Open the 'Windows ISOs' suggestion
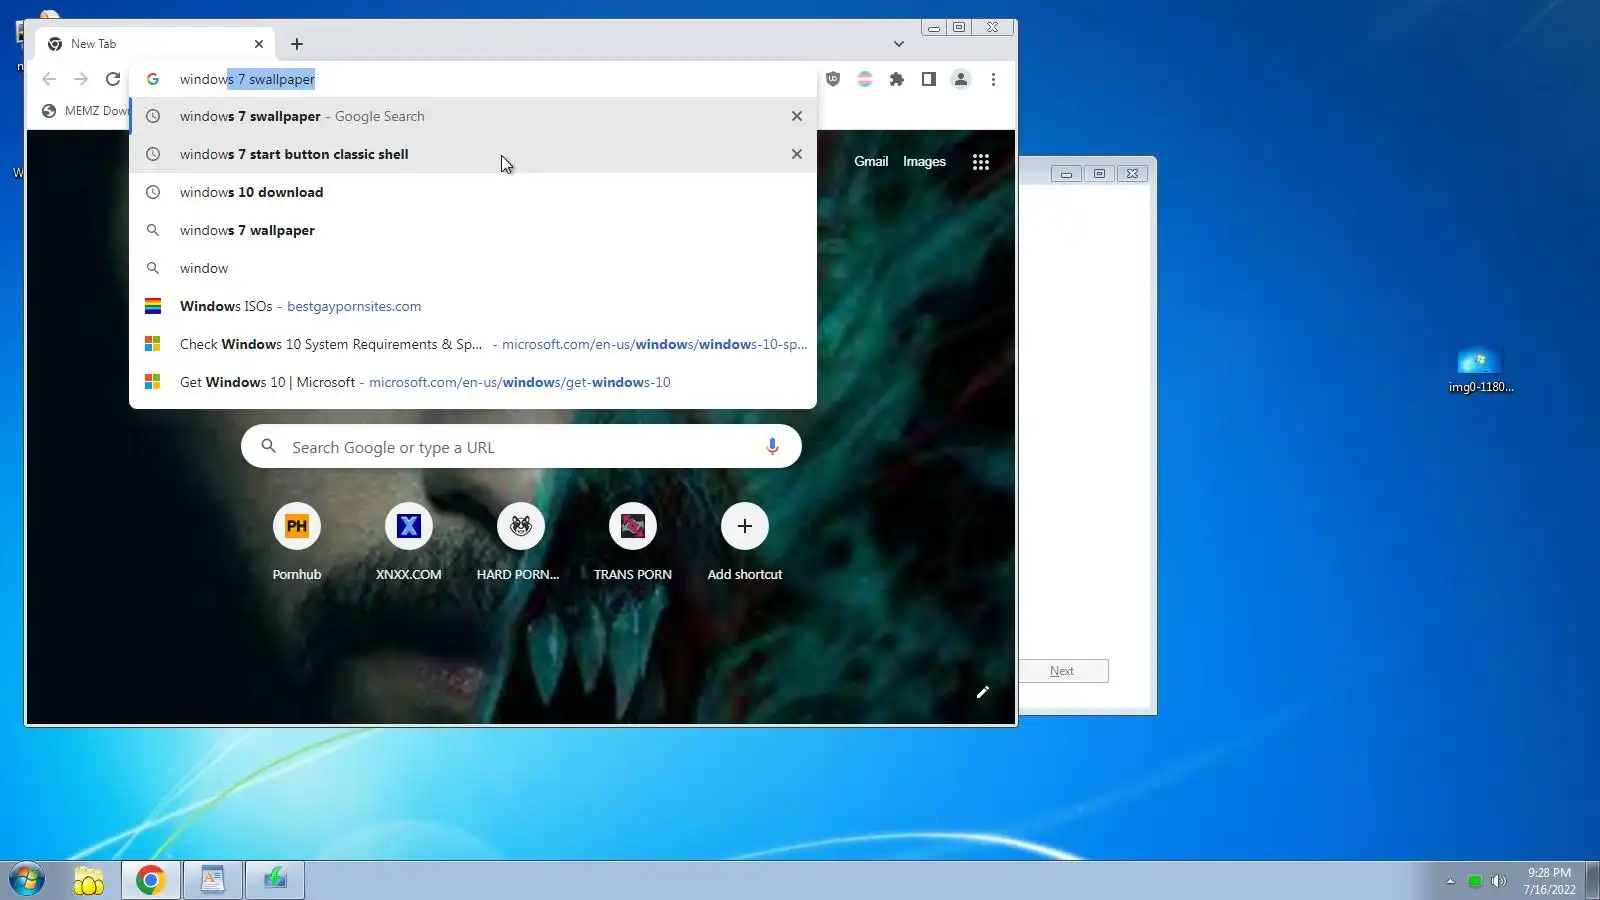Image resolution: width=1600 pixels, height=900 pixels. click(473, 306)
